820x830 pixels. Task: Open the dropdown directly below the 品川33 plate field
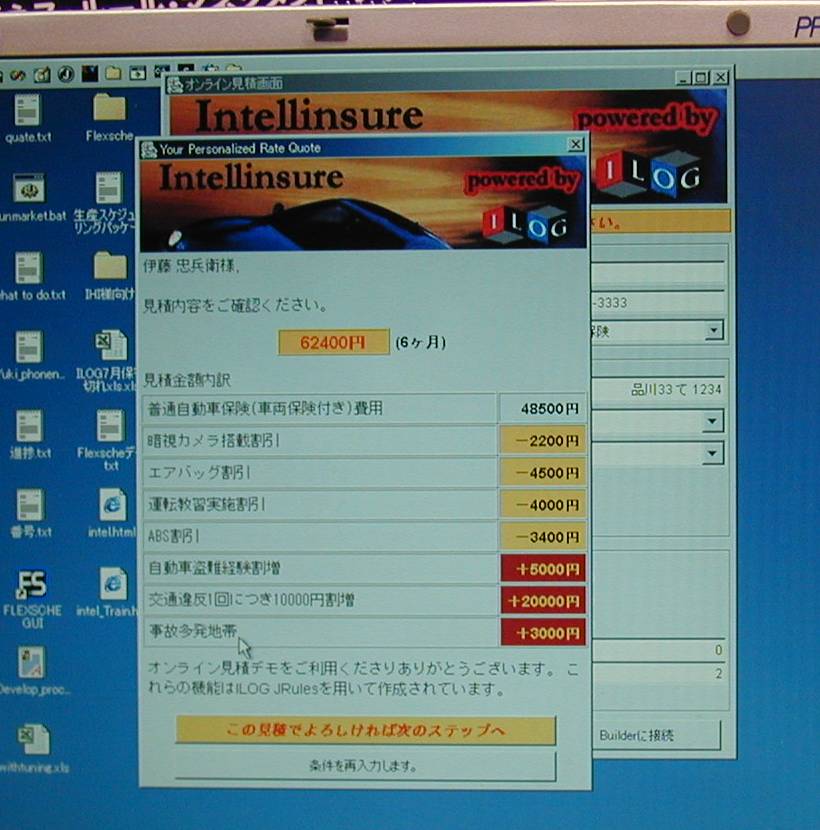(713, 422)
